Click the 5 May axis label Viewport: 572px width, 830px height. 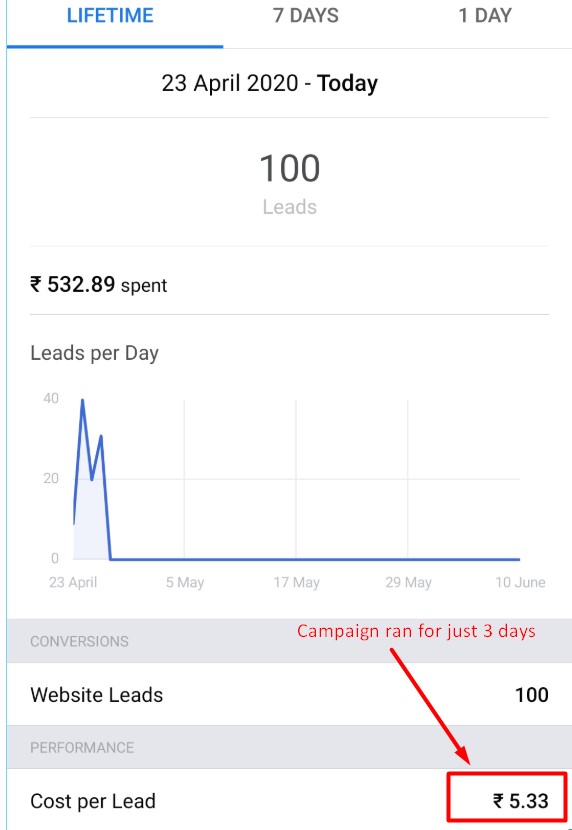point(185,582)
